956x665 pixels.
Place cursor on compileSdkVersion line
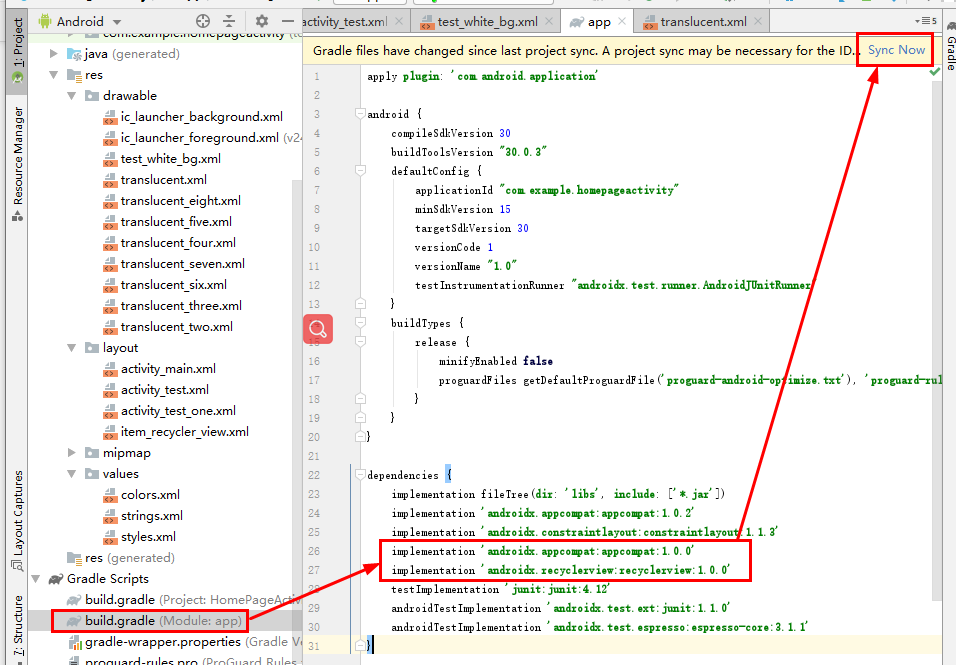[451, 133]
